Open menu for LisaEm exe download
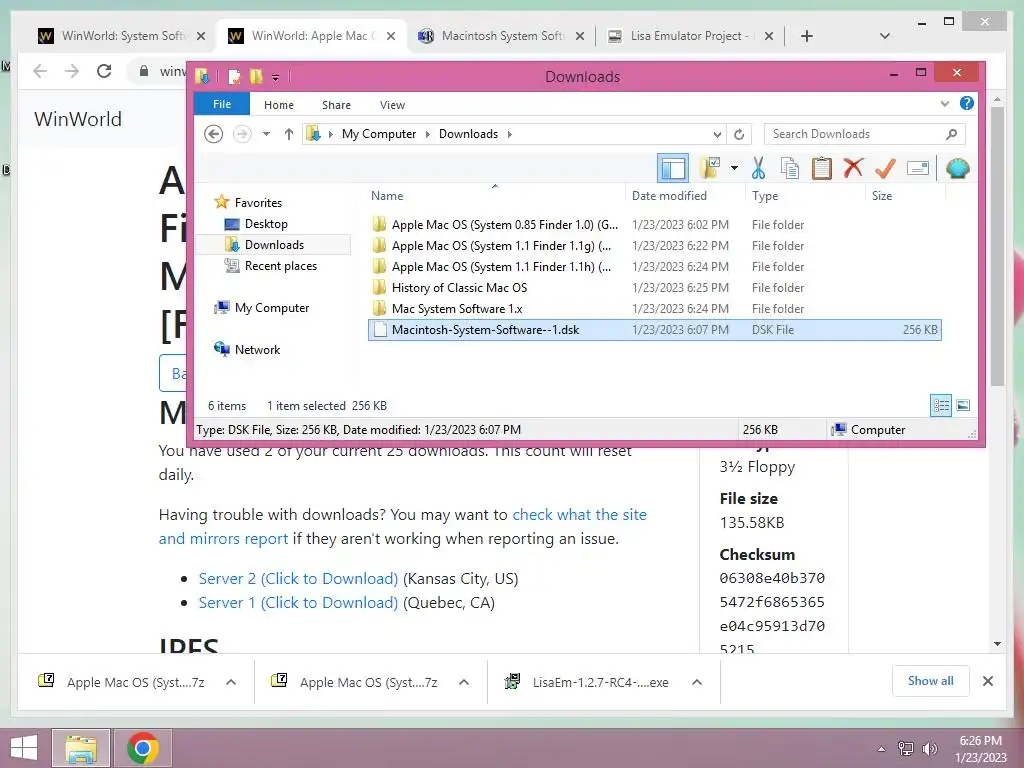The height and width of the screenshot is (768, 1024). (x=697, y=682)
